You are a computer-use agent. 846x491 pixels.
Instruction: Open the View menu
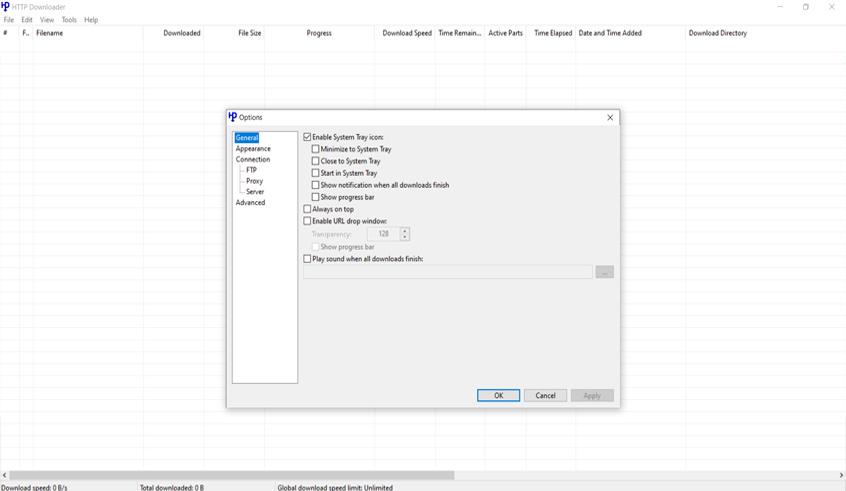pos(47,19)
